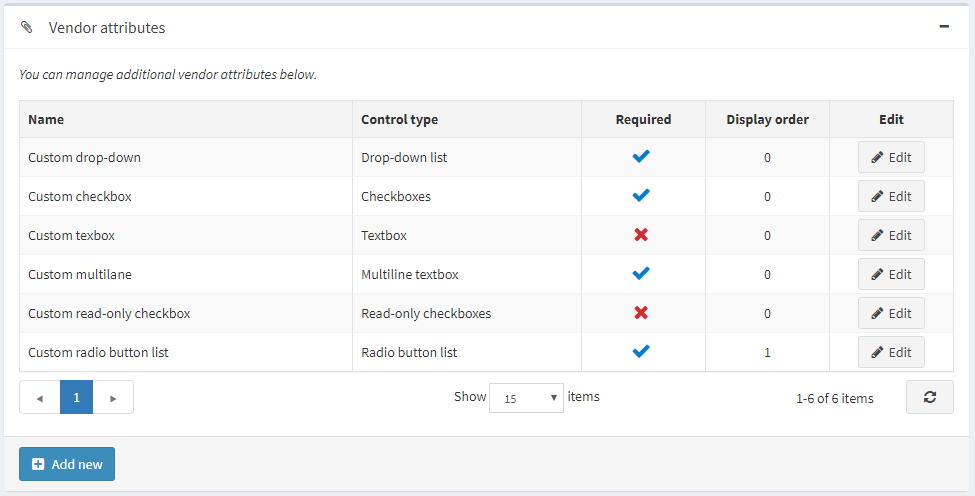
Task: Edit the Custom radio button list attribute
Action: pos(891,353)
